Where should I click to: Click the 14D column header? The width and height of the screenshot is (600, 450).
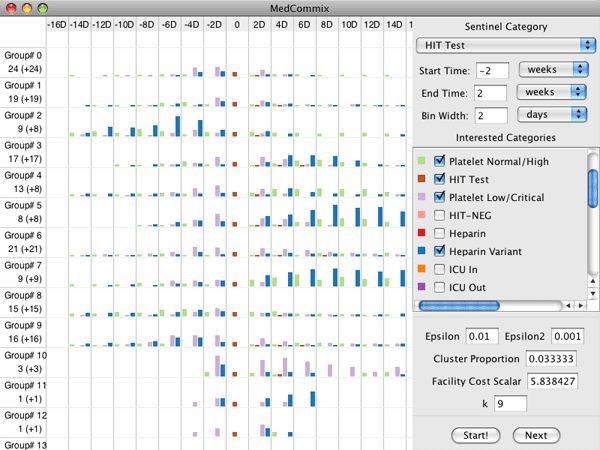point(395,24)
